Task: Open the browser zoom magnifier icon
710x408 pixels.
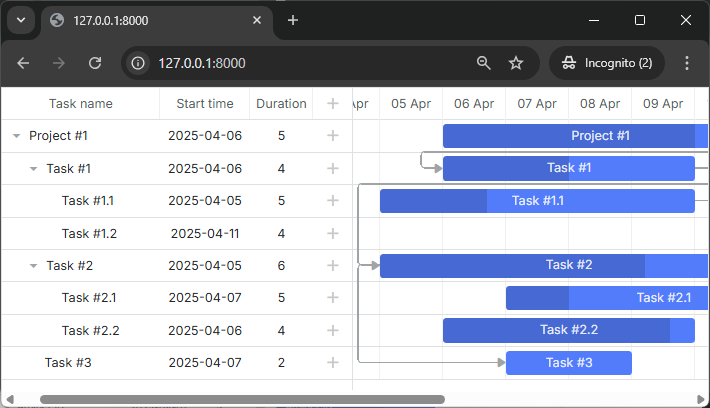Action: pyautogui.click(x=484, y=63)
